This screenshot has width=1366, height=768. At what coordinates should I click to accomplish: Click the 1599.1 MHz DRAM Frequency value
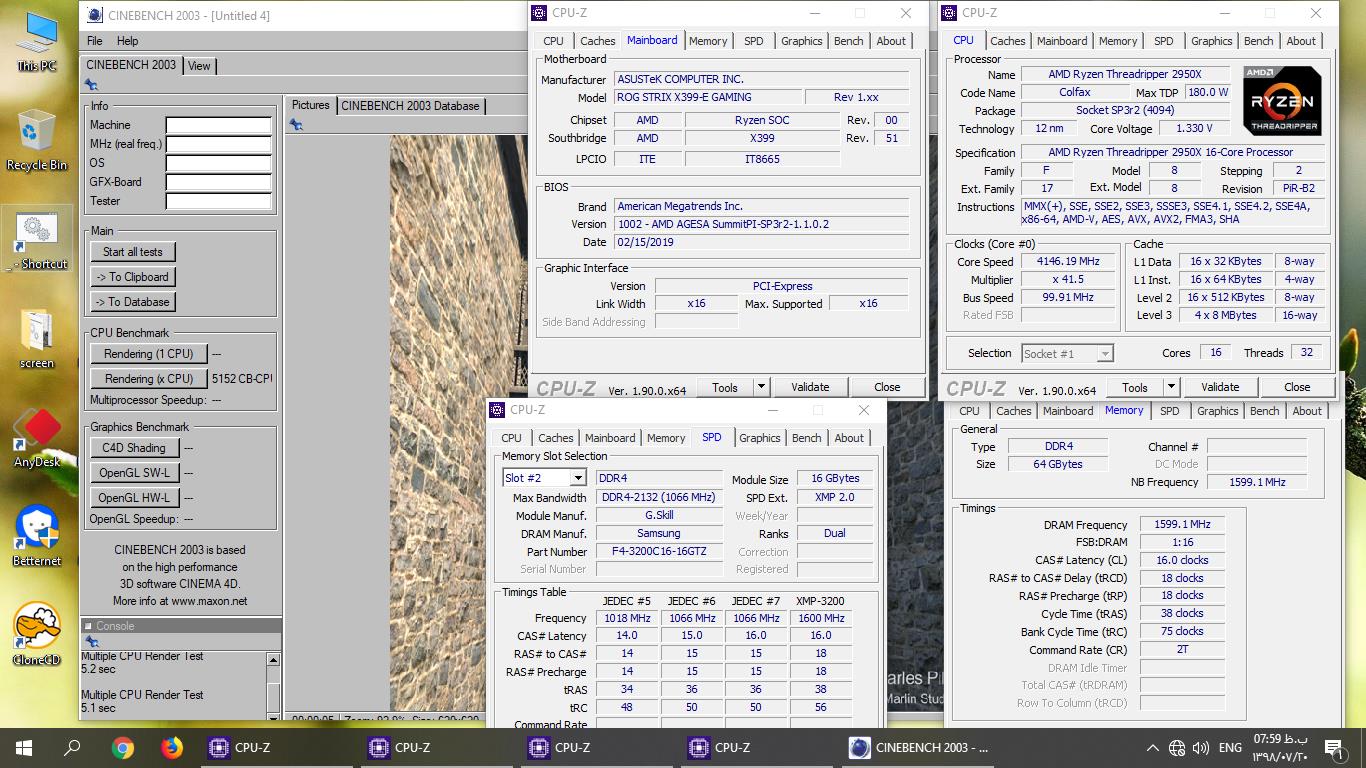tap(1182, 524)
